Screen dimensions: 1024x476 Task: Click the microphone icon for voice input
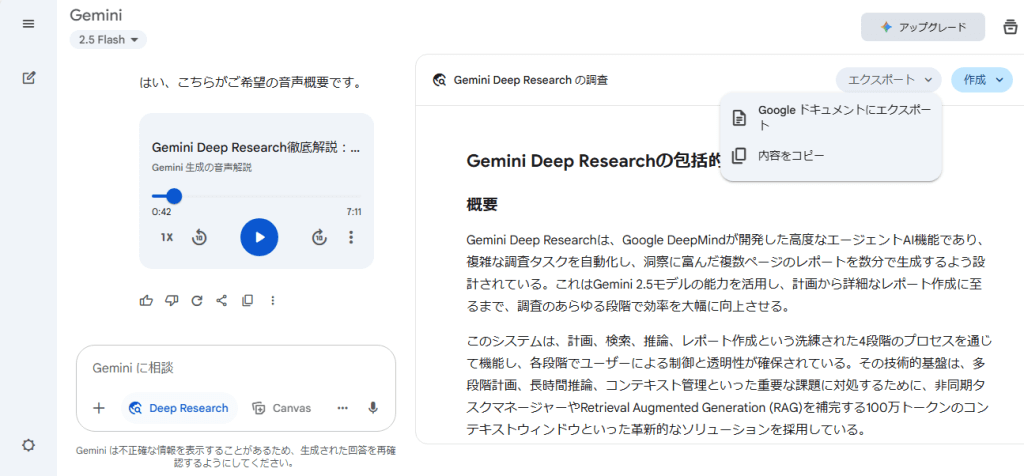[x=373, y=408]
